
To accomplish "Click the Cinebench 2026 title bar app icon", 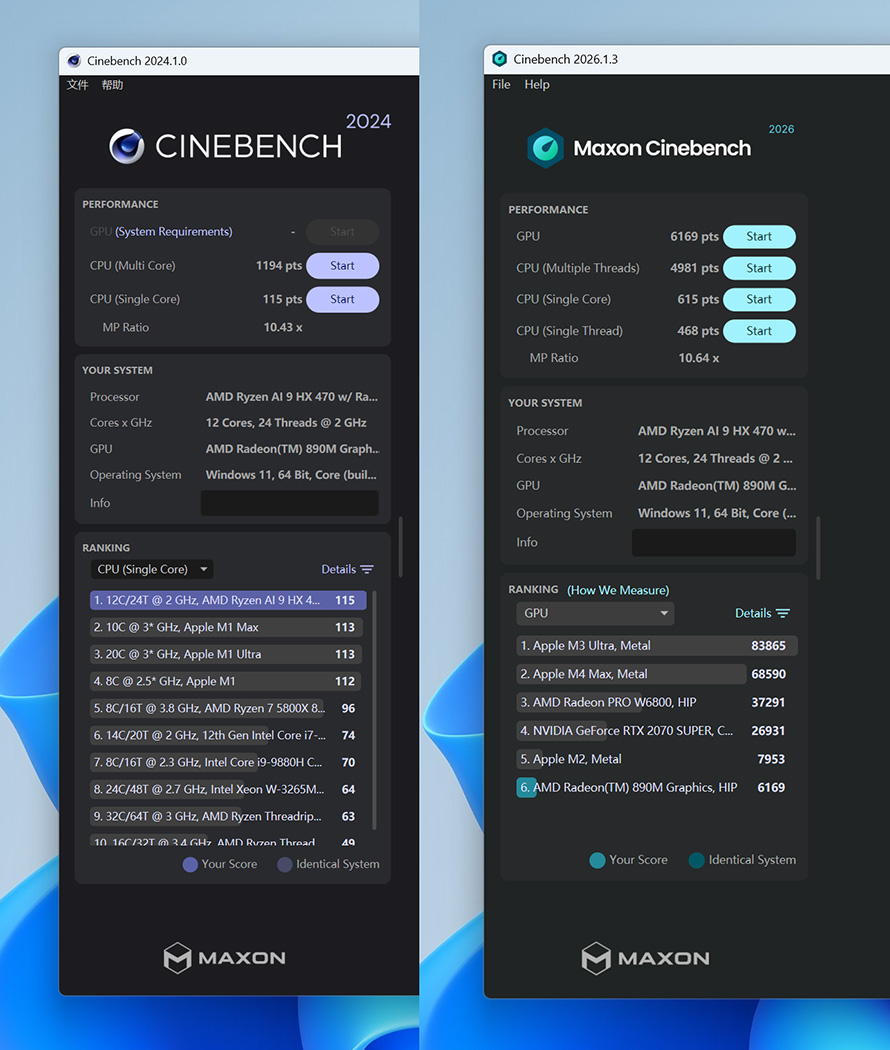I will tap(500, 59).
